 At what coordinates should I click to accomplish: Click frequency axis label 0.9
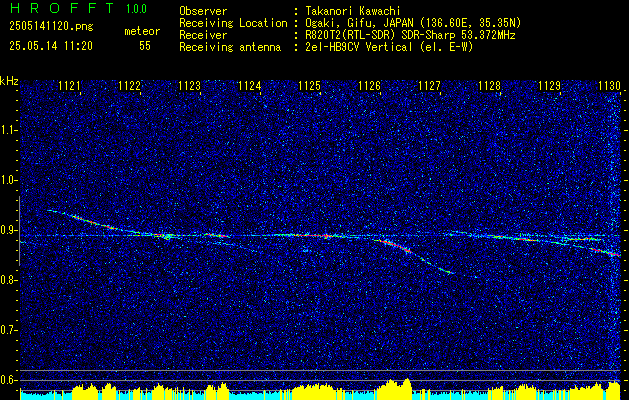pos(9,230)
